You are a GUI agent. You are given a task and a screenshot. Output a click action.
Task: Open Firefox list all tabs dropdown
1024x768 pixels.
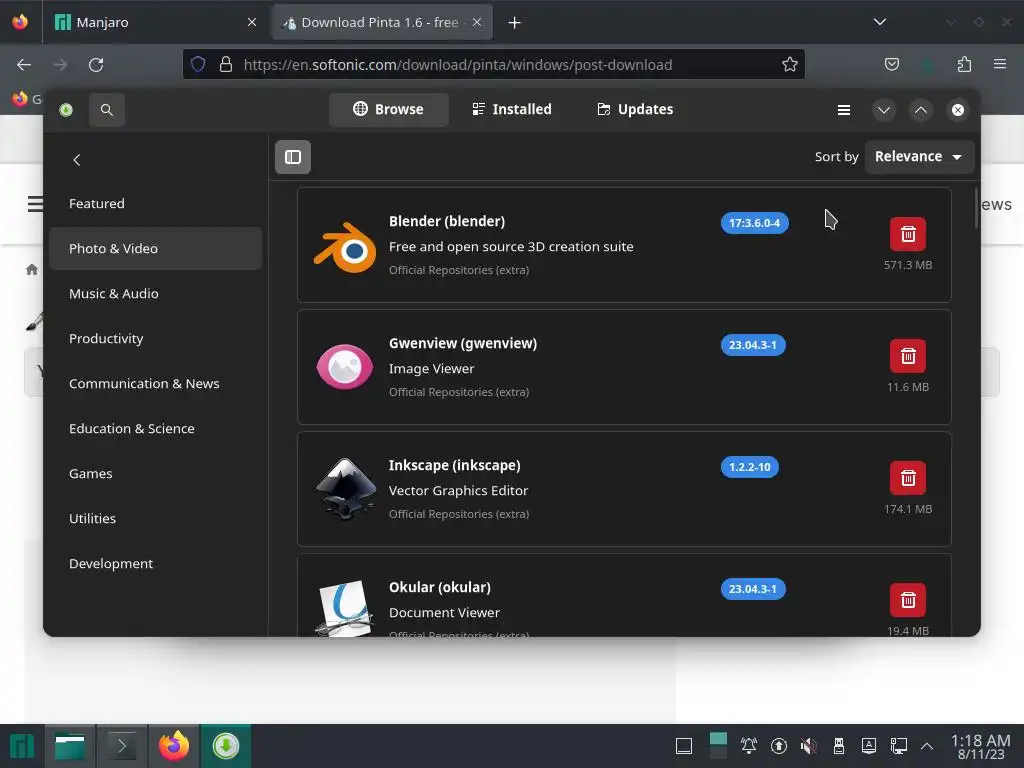pos(880,22)
